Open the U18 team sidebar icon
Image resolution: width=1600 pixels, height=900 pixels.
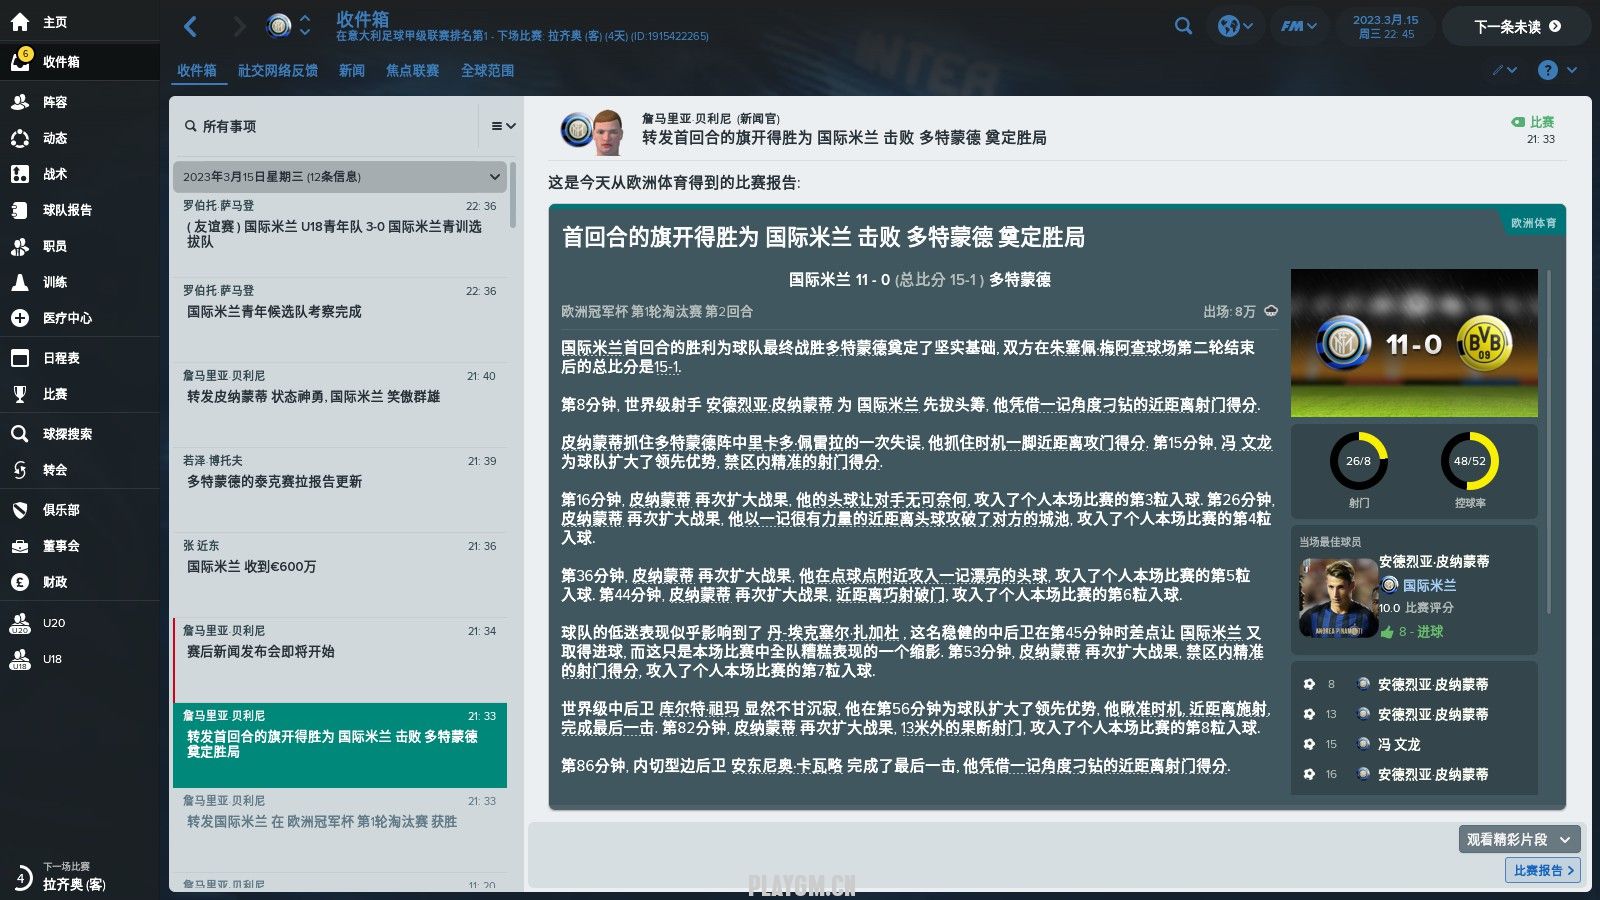point(20,659)
